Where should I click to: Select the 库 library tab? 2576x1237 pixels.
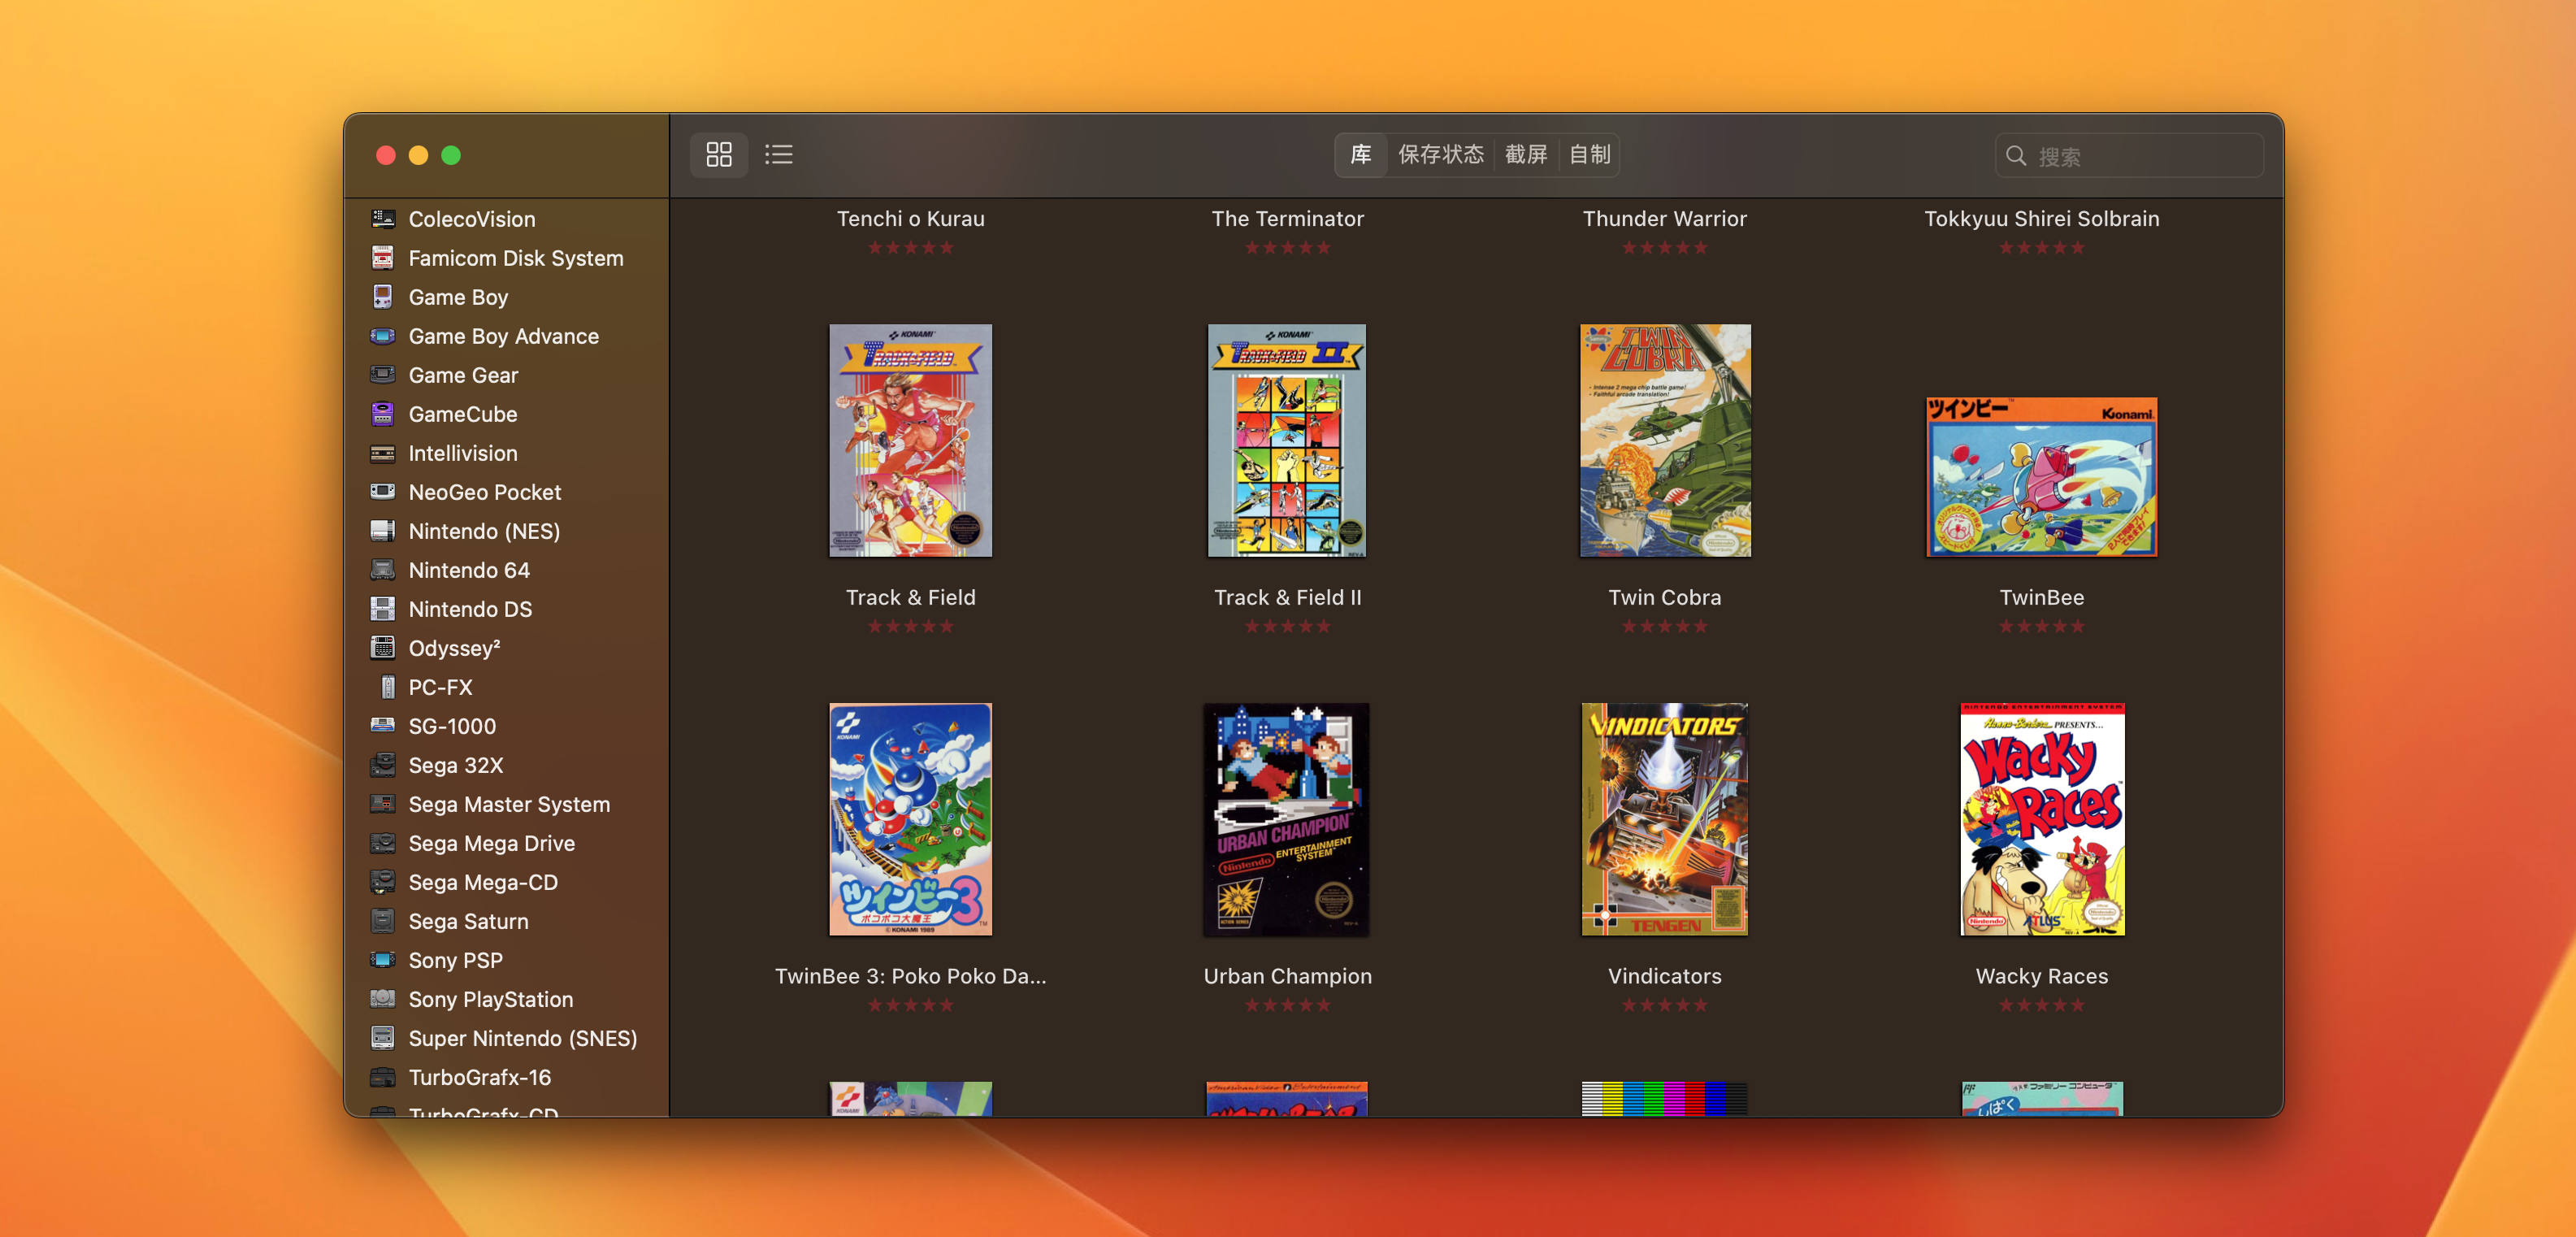click(1361, 155)
